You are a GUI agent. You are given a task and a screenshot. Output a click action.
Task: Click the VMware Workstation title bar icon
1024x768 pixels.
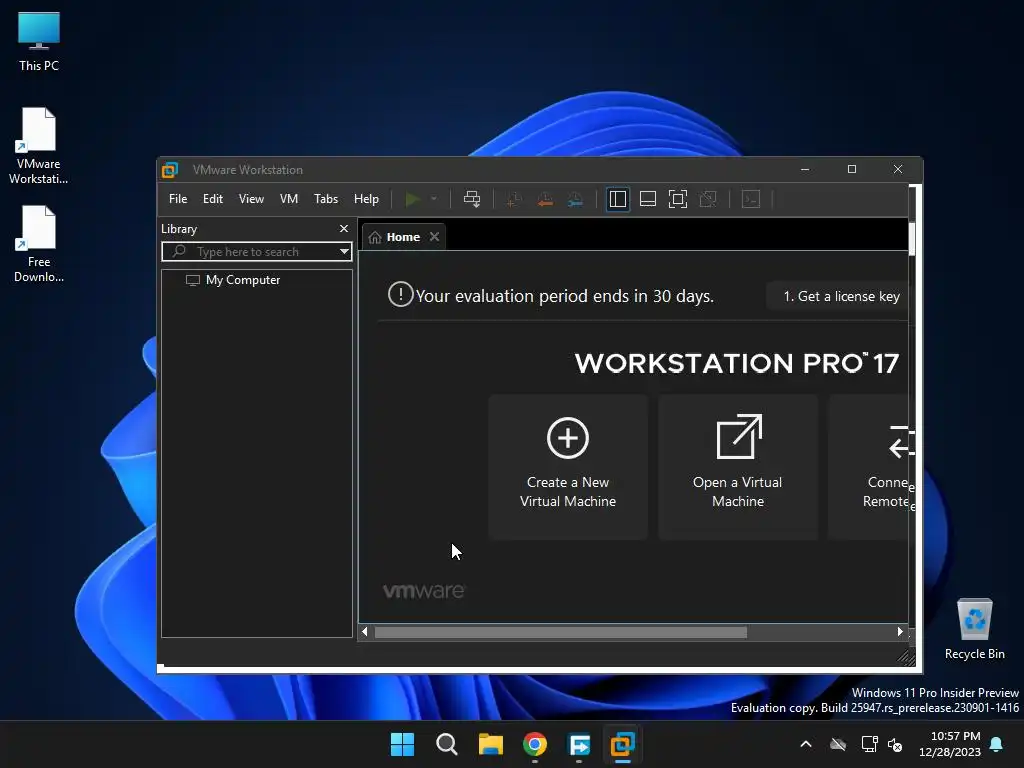(x=170, y=170)
